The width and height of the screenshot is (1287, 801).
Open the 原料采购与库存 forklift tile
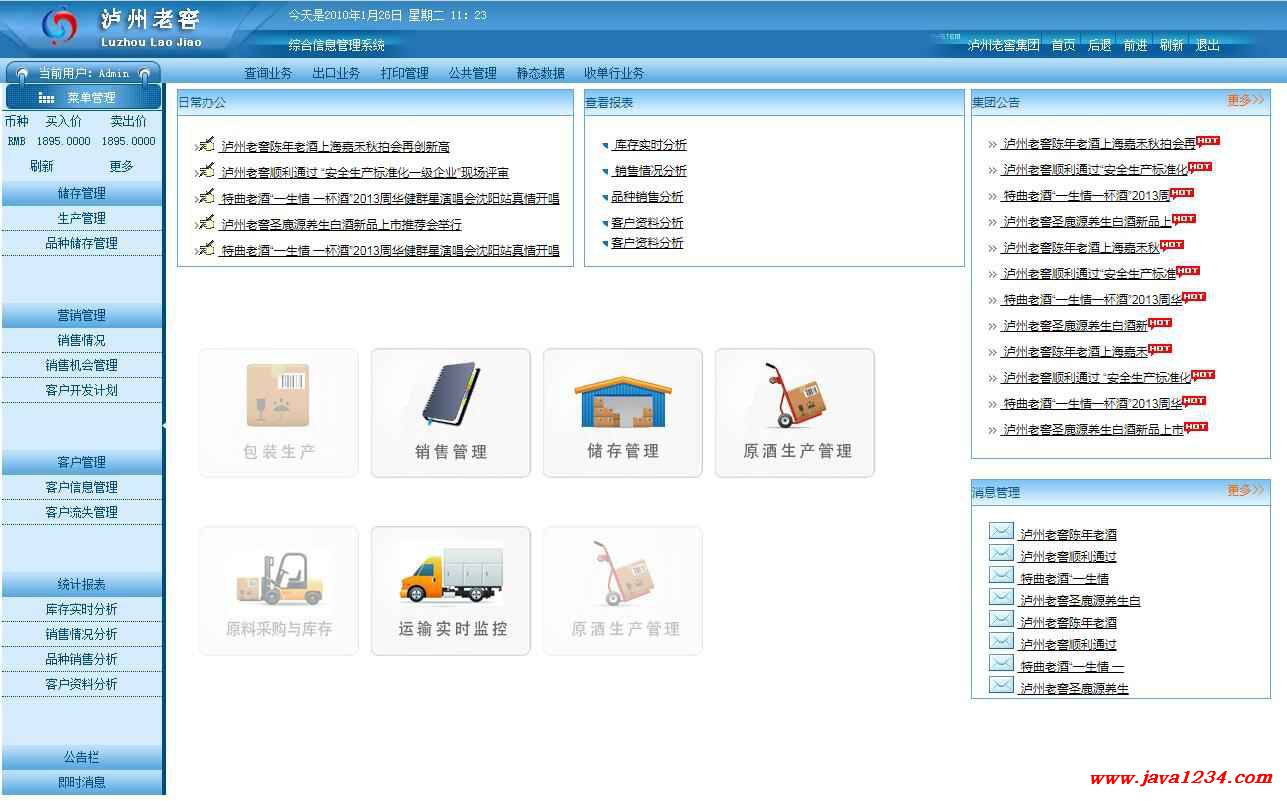(x=279, y=591)
